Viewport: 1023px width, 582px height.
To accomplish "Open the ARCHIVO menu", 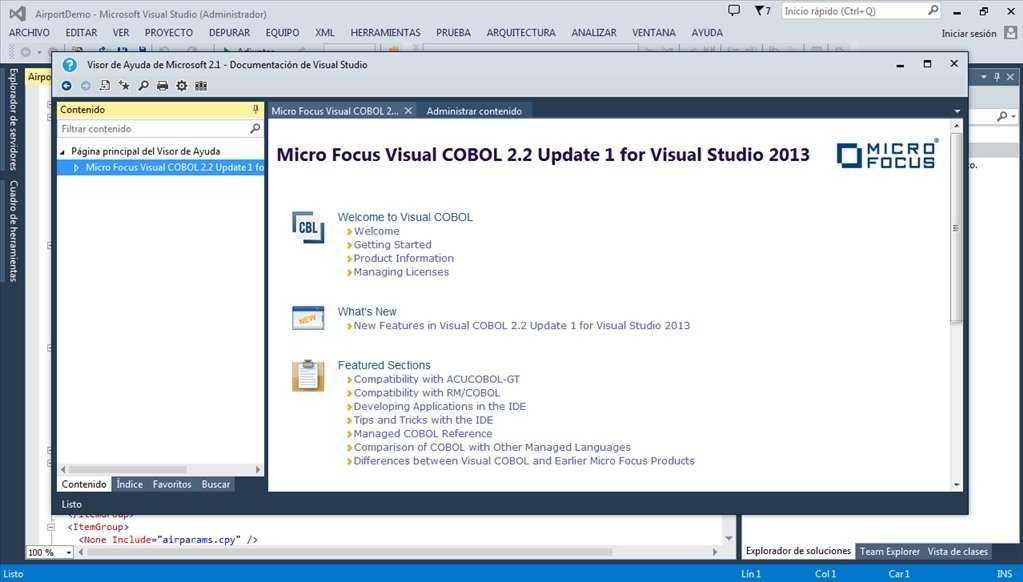I will (29, 33).
